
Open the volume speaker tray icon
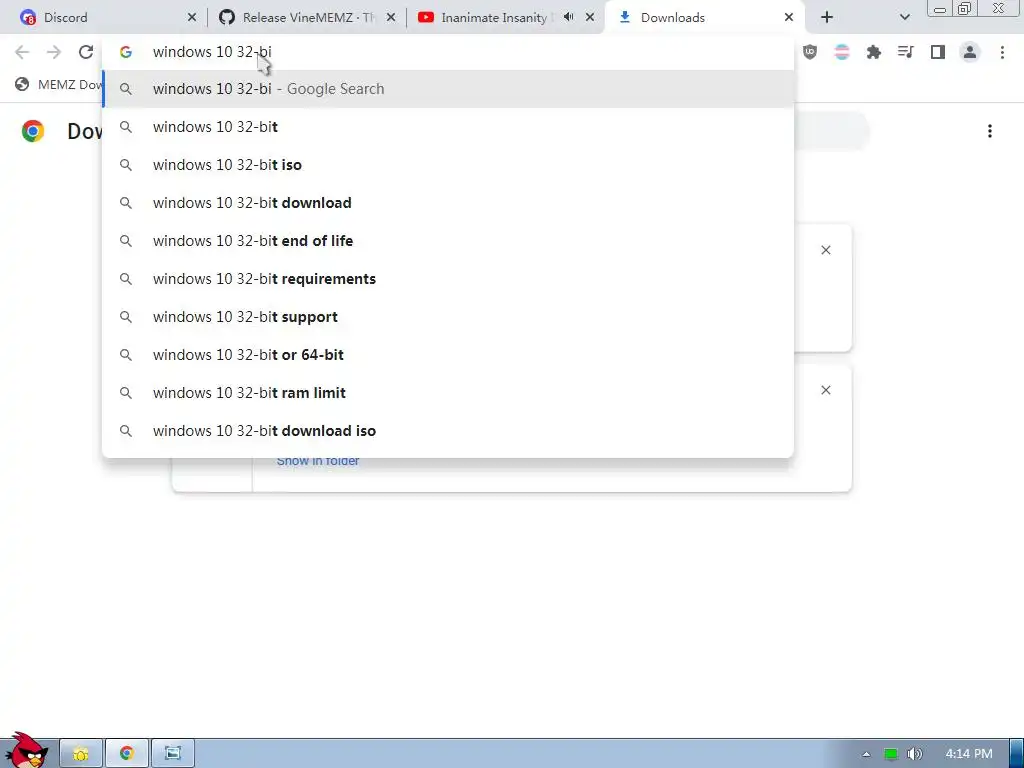click(x=915, y=754)
